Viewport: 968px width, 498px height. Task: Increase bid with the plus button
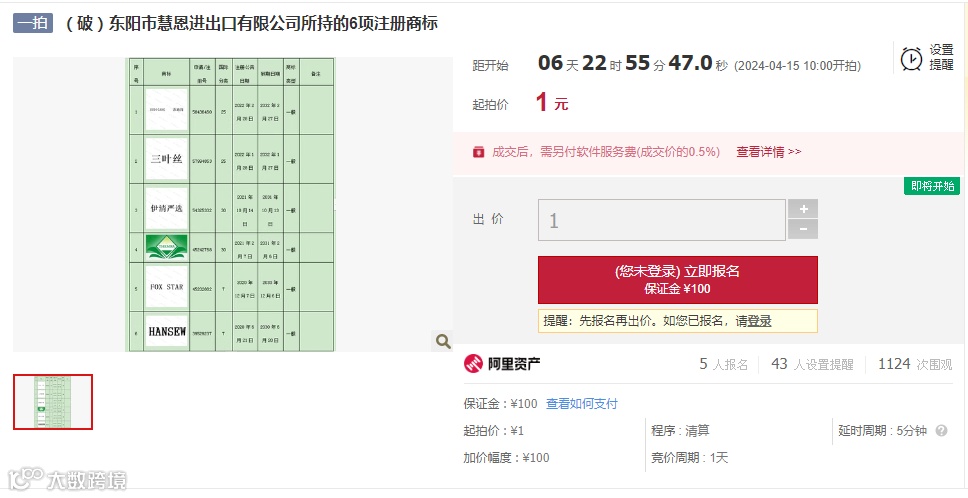pyautogui.click(x=803, y=209)
